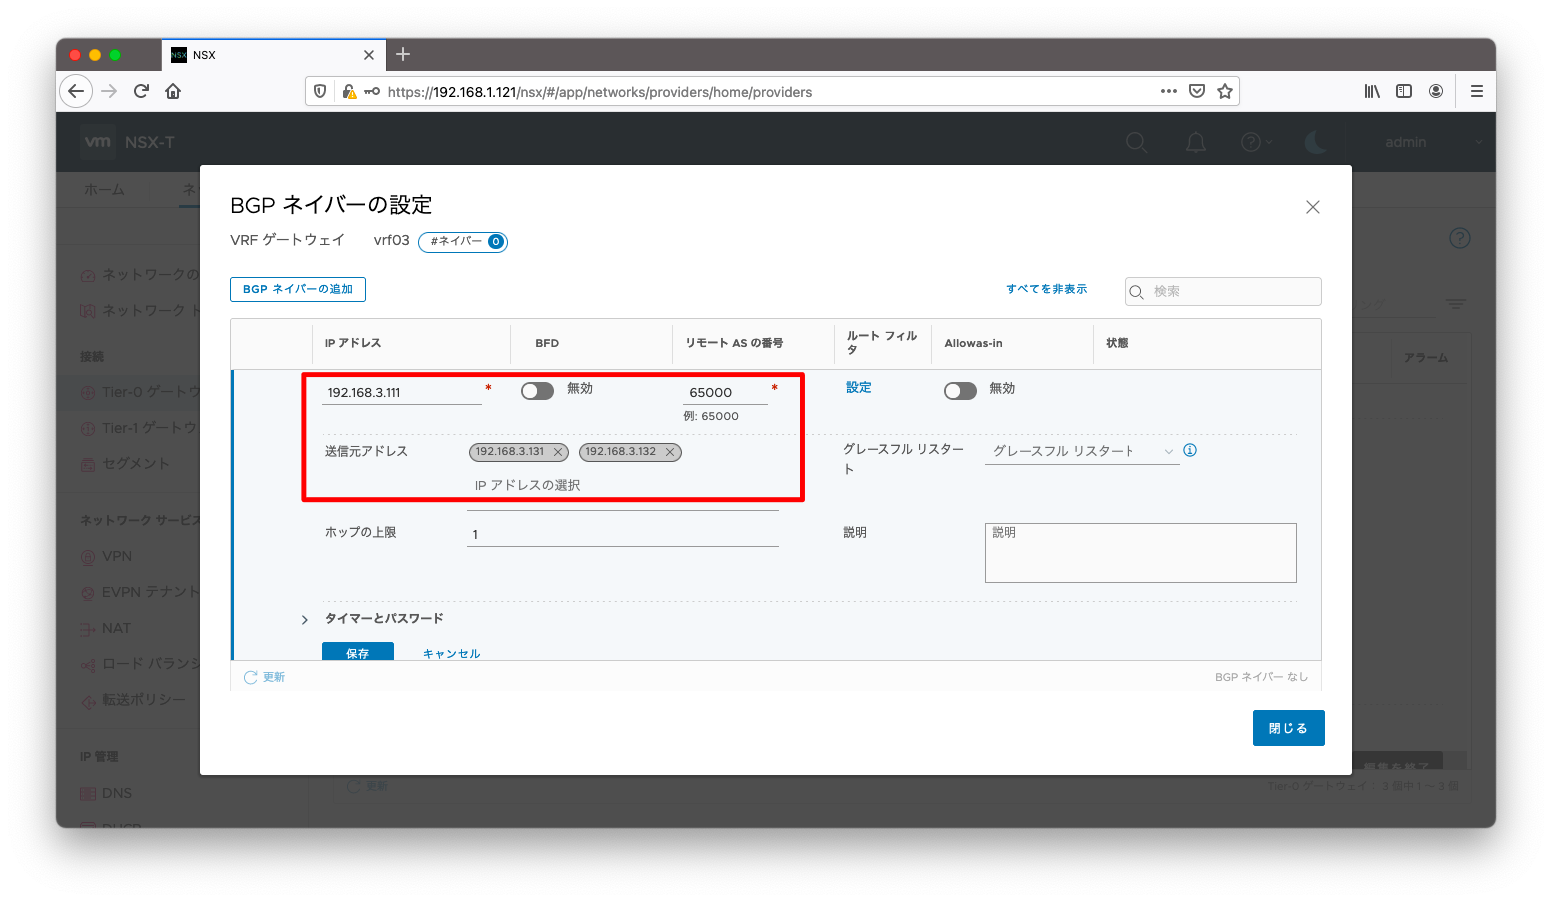Click the 保存 button

tap(358, 651)
